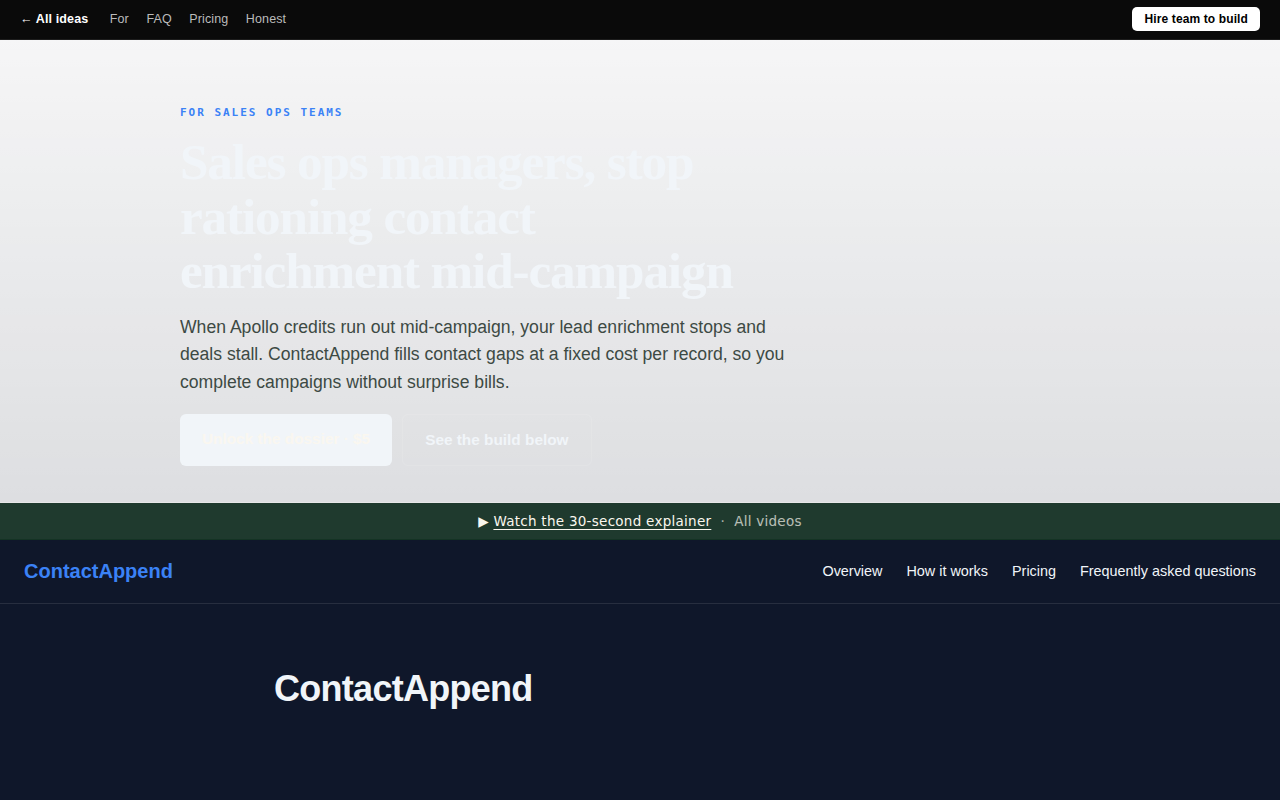Click the play triangle icon before explainer
The image size is (1280, 800).
pyautogui.click(x=484, y=522)
